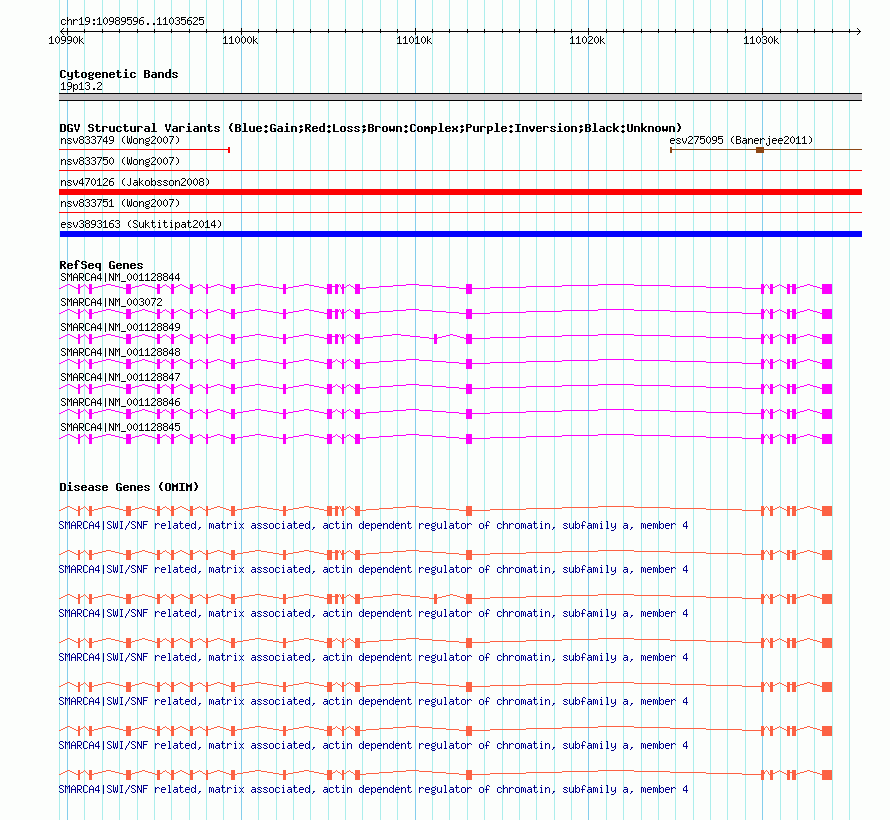Click the gray 19p13.2 cytogenetic band bar

460,97
